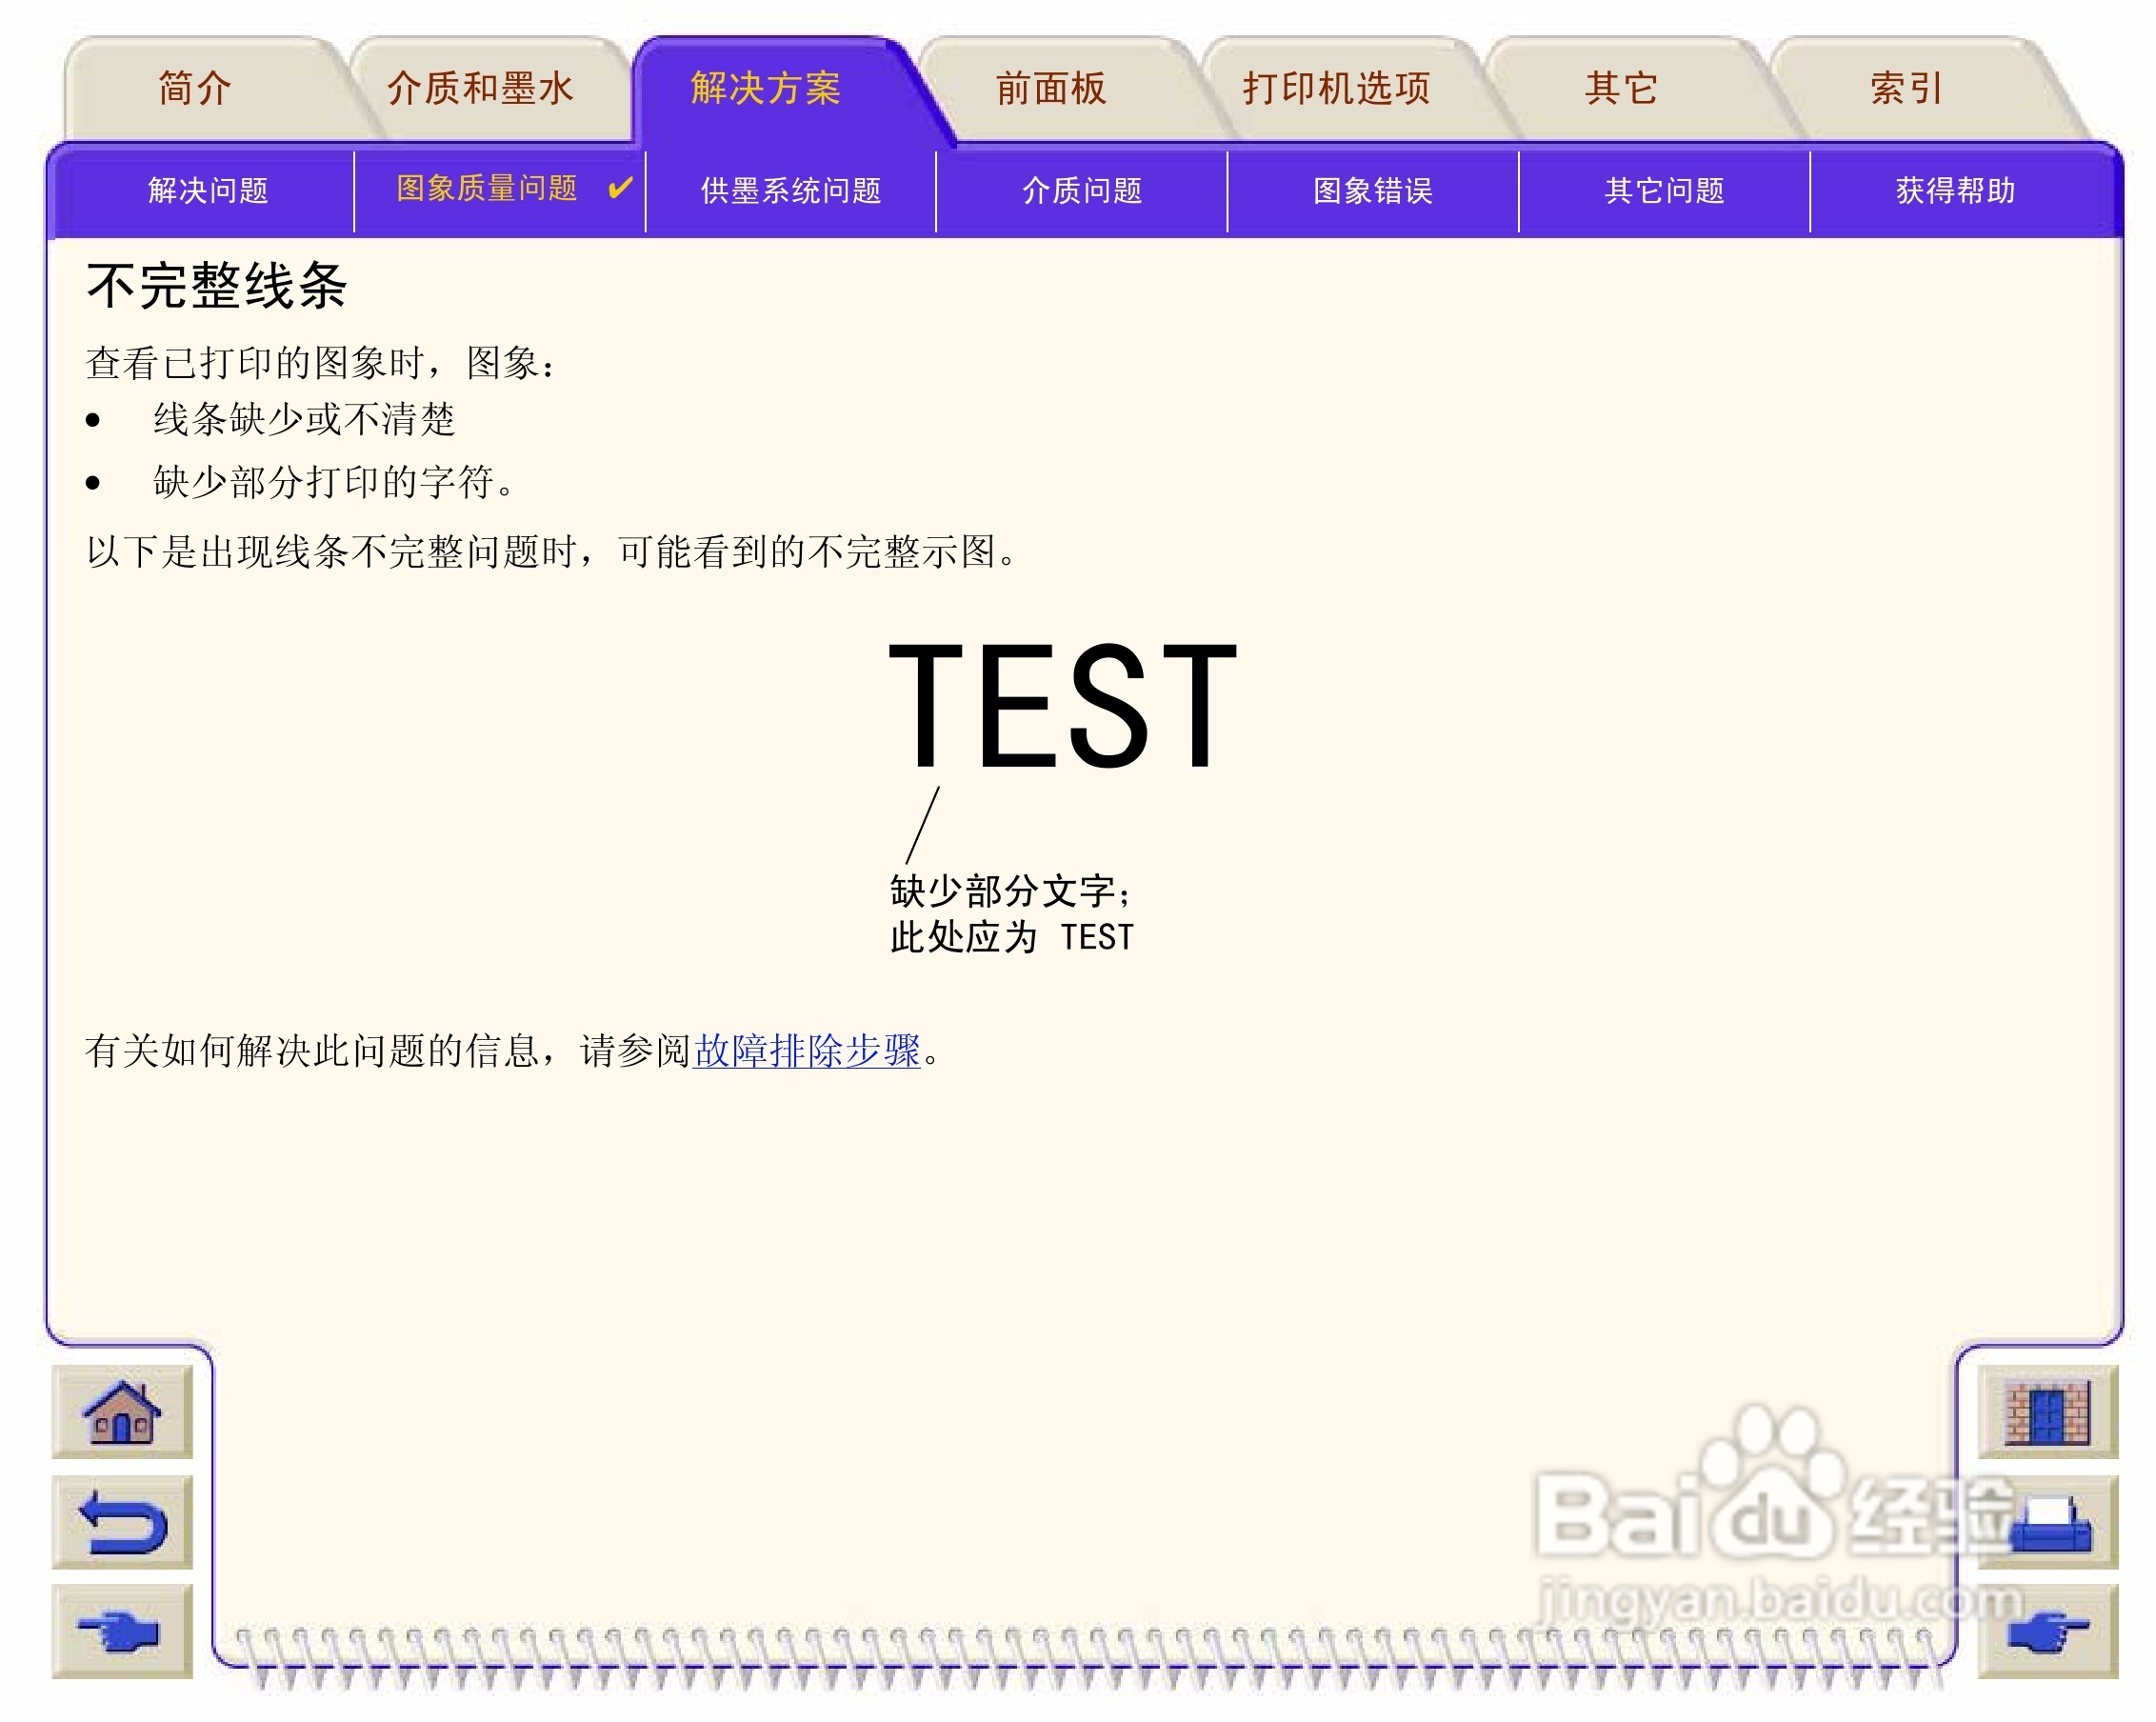The image size is (2156, 1722).
Task: Click the go-back curved arrow icon
Action: click(121, 1523)
